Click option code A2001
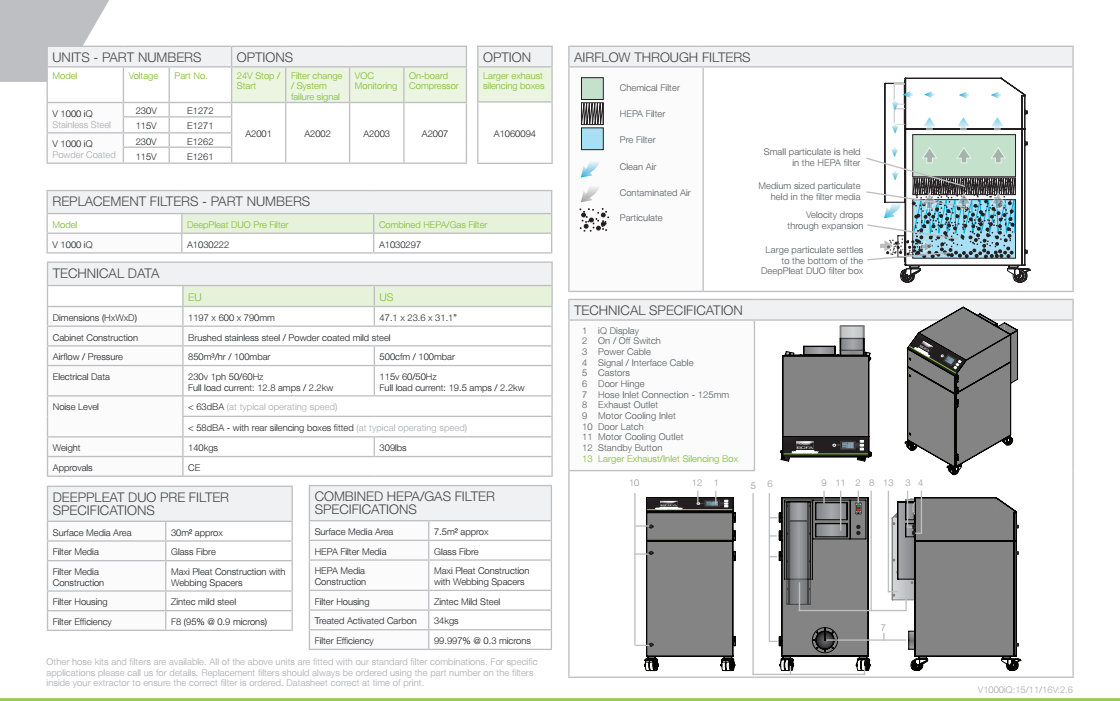 point(258,134)
